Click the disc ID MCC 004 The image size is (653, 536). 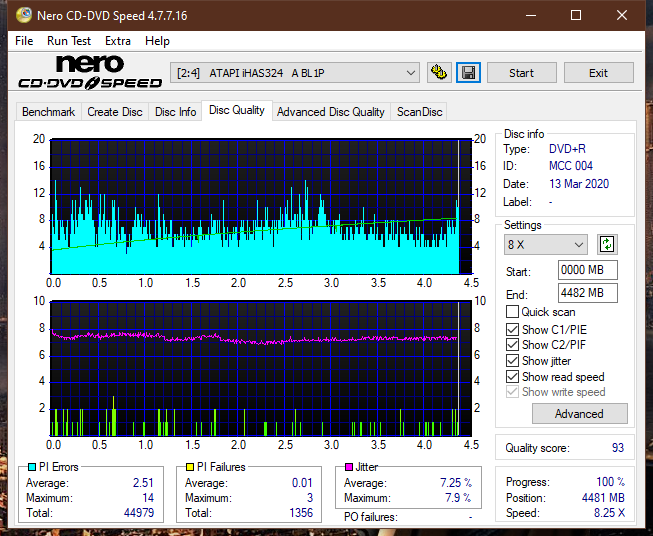coord(571,166)
